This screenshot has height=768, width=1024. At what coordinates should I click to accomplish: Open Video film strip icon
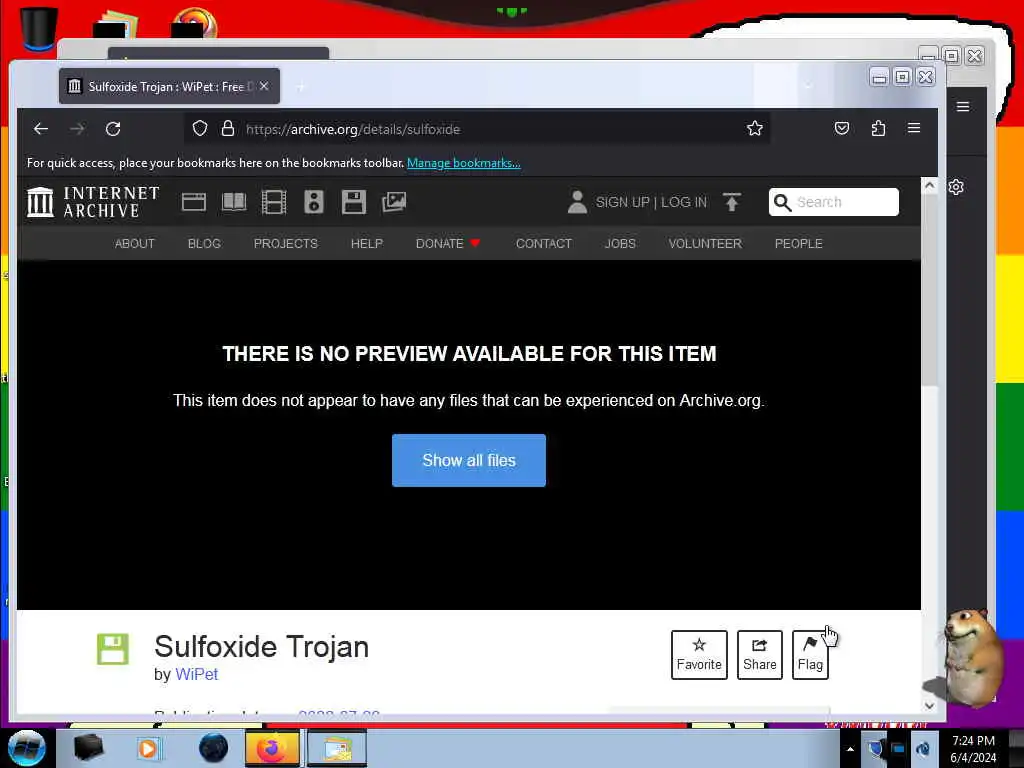274,202
